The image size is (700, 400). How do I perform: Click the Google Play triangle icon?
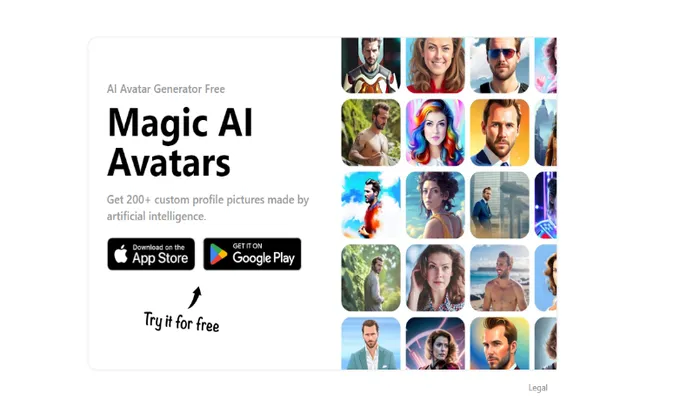tap(218, 254)
